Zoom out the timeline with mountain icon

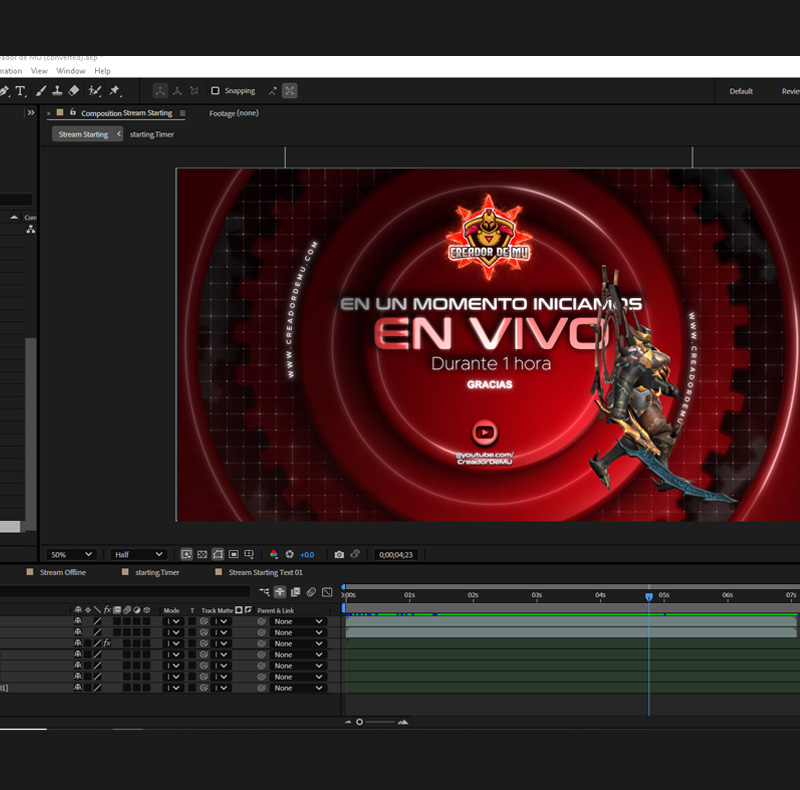[348, 722]
